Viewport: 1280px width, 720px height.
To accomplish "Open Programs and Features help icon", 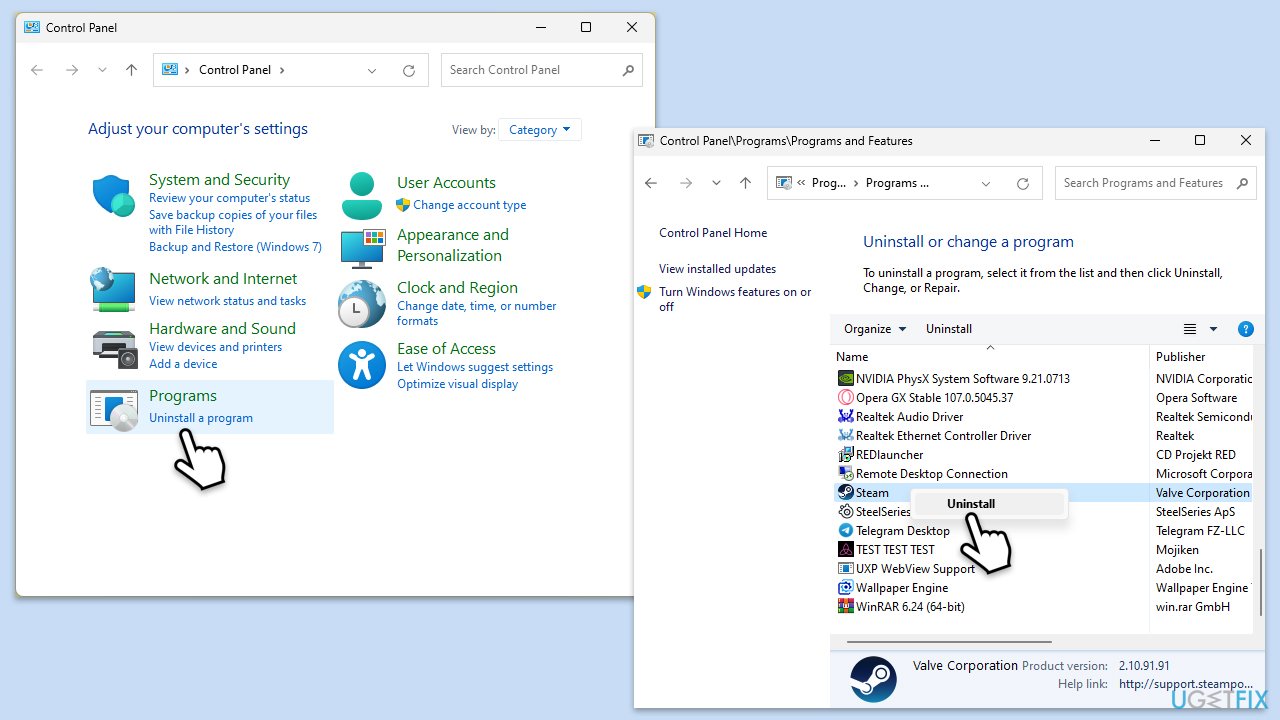I will (1245, 329).
